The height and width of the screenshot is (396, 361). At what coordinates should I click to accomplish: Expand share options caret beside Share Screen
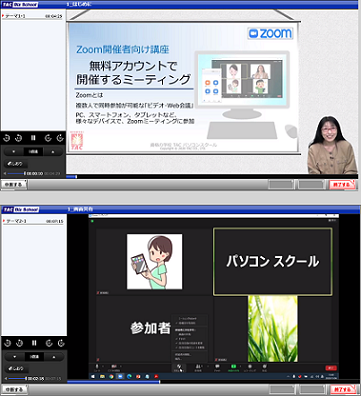[241, 366]
